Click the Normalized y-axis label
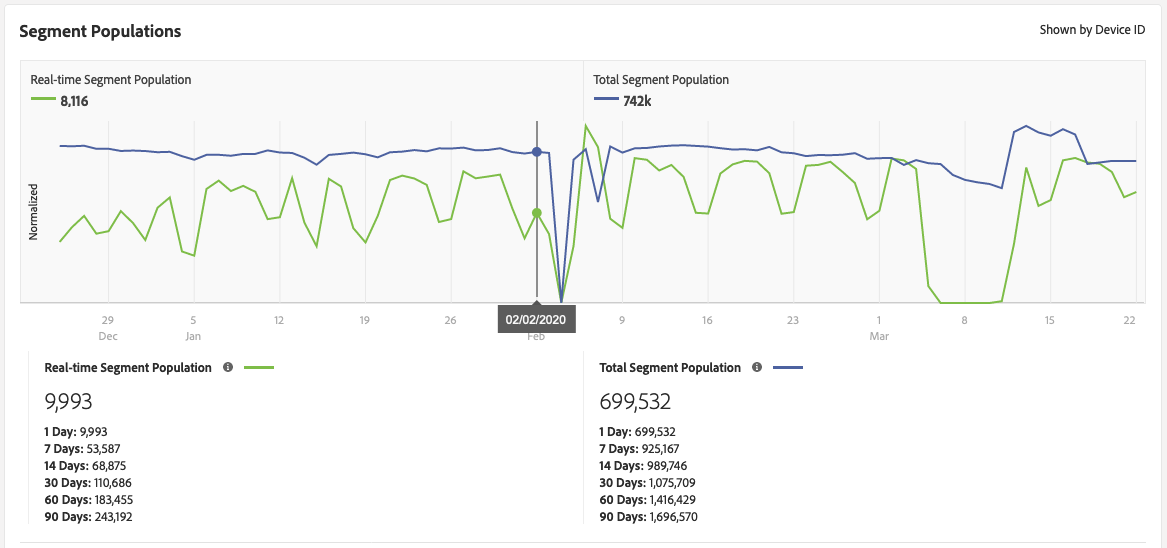This screenshot has height=548, width=1167. 33,211
